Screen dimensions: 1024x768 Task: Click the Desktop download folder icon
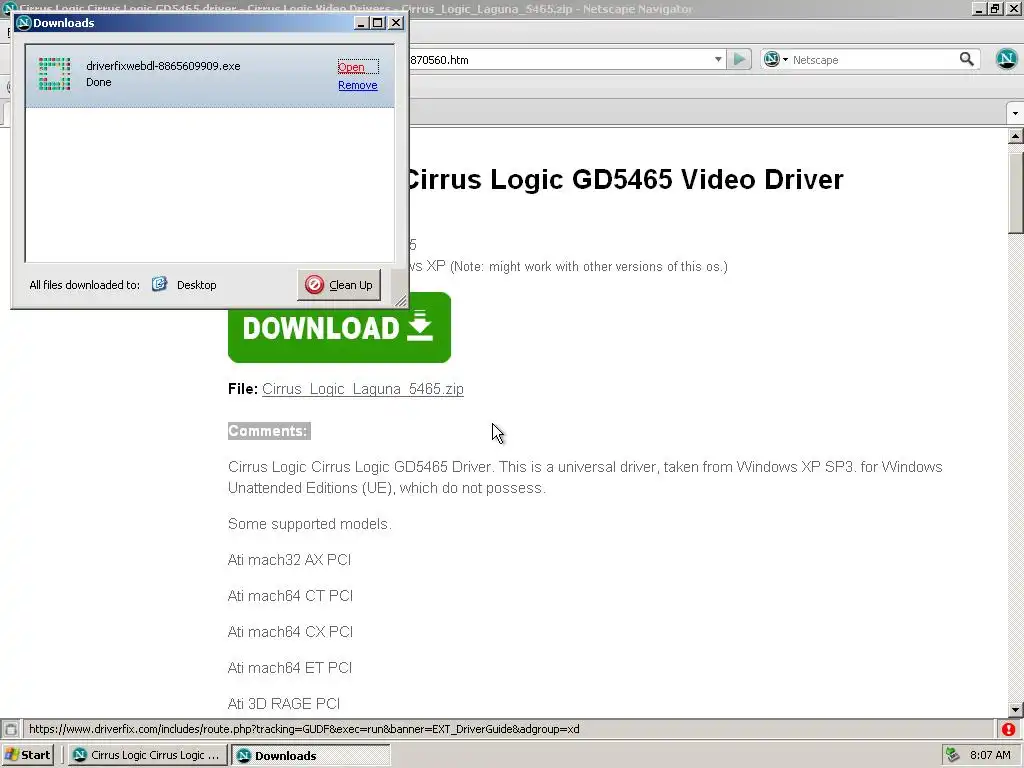click(x=159, y=284)
